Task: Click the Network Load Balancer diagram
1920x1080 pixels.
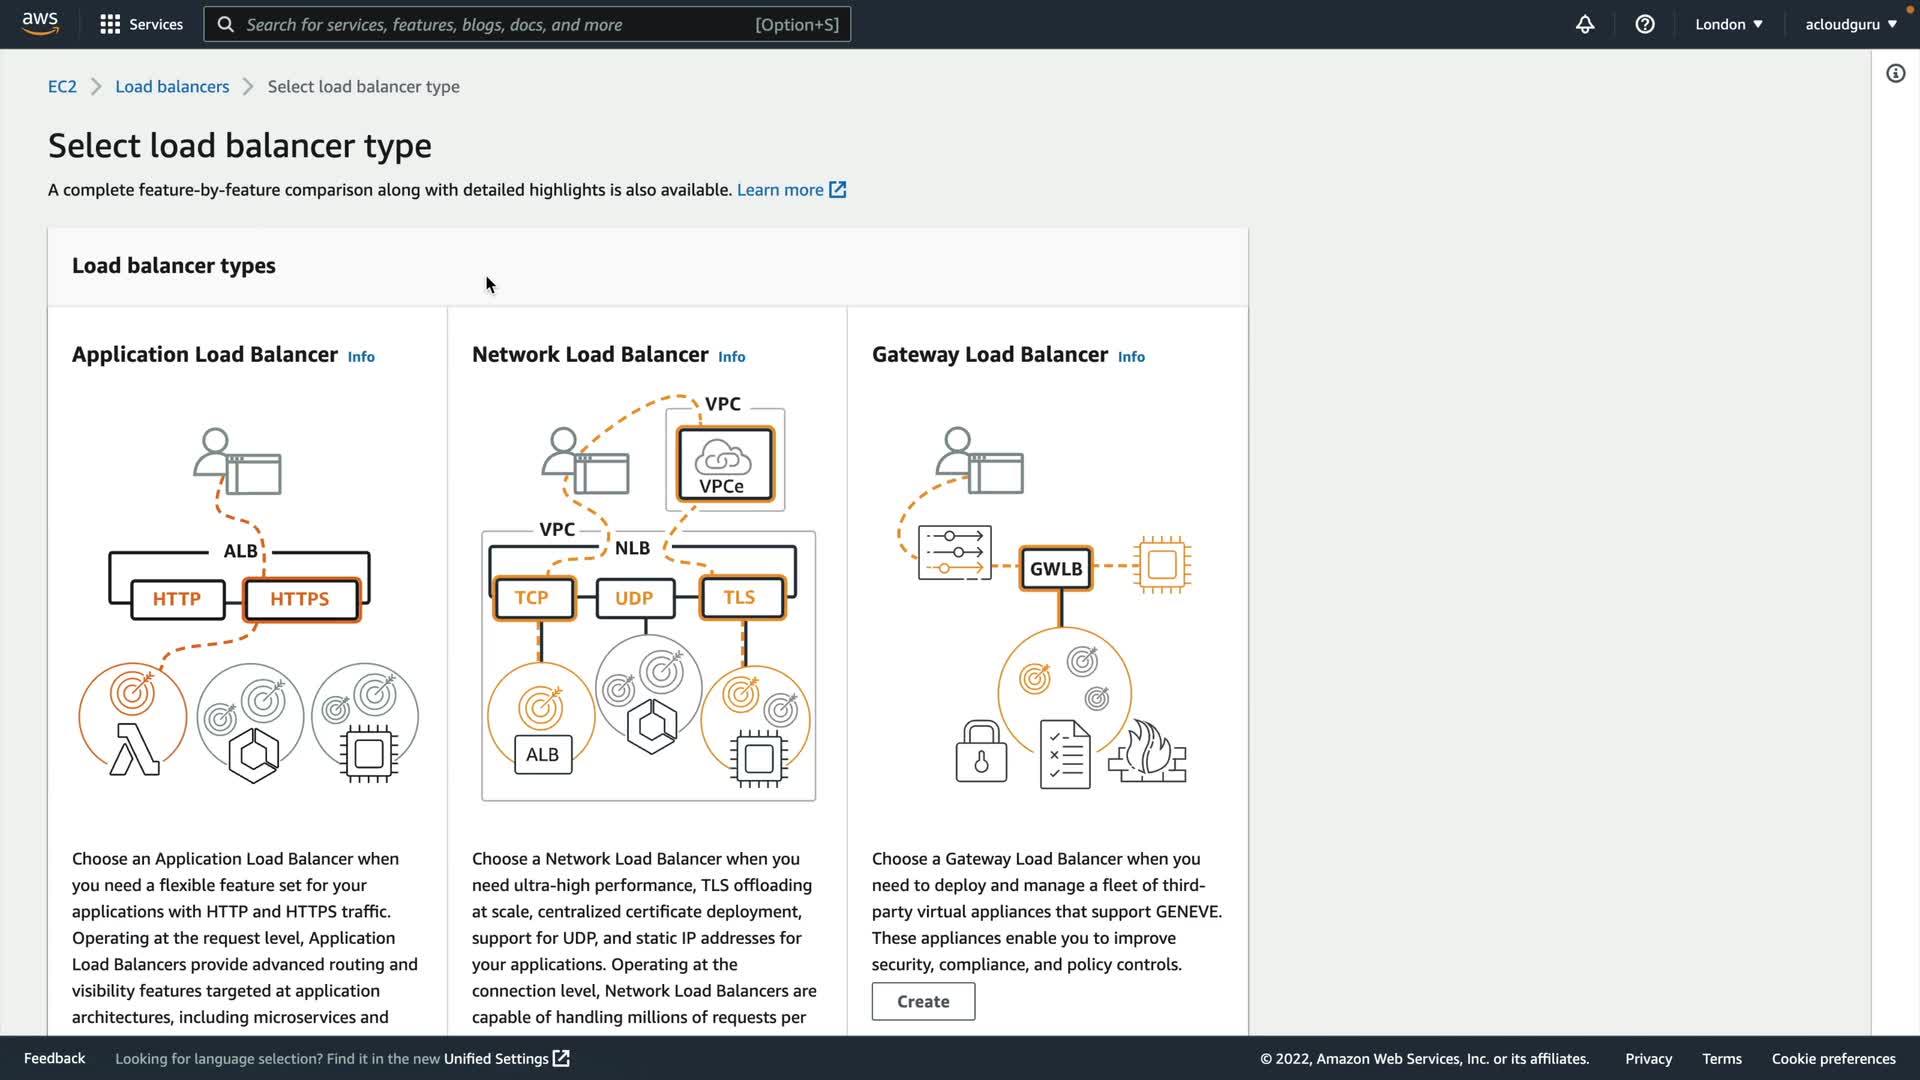Action: pyautogui.click(x=648, y=600)
